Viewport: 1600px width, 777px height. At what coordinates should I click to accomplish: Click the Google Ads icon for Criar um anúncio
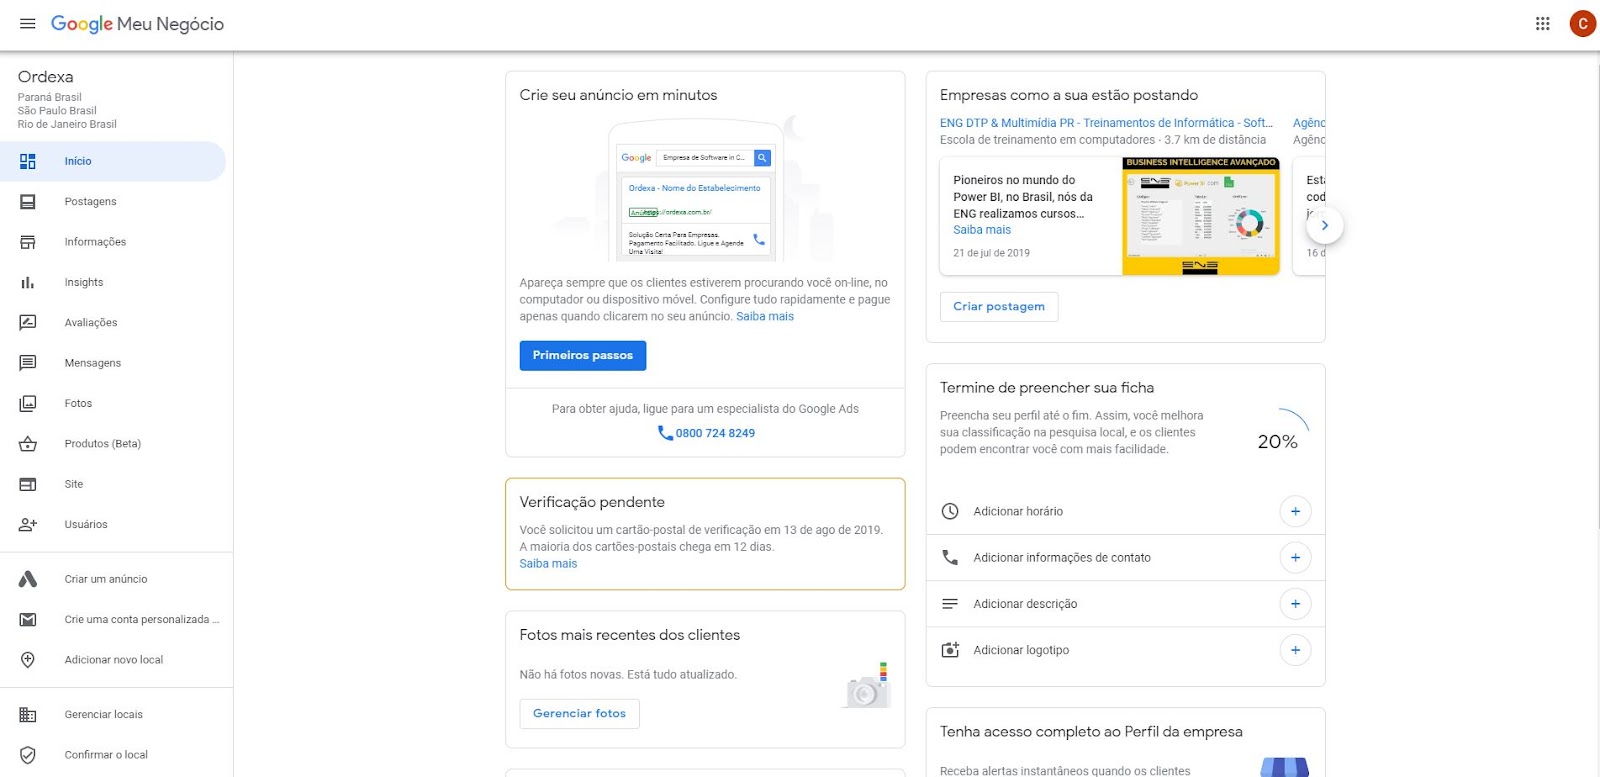click(28, 579)
